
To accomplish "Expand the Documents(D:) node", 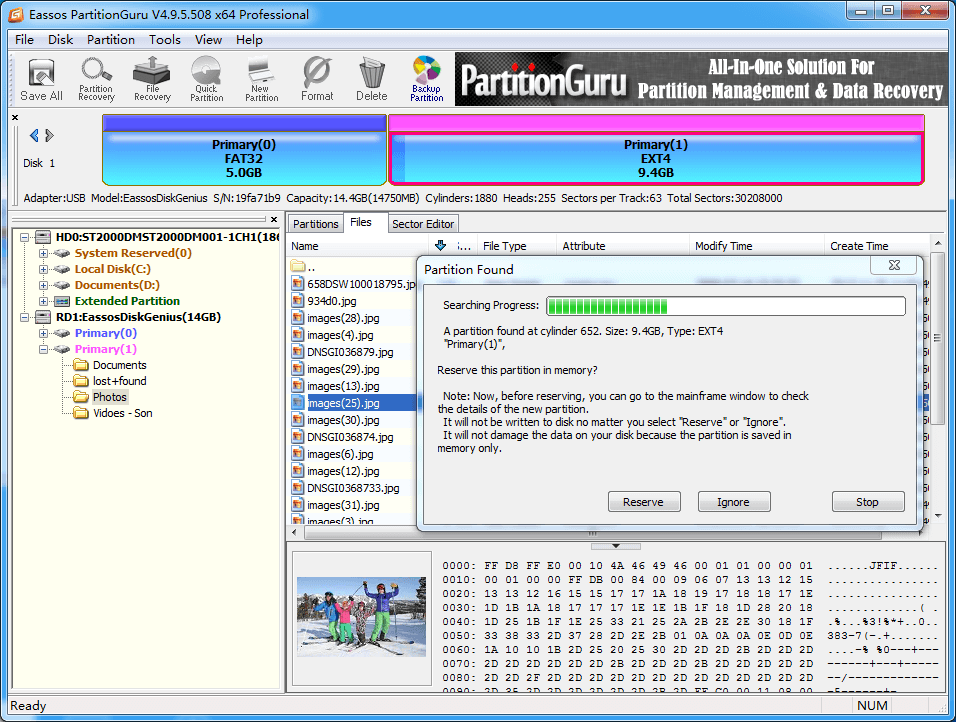I will pyautogui.click(x=43, y=285).
